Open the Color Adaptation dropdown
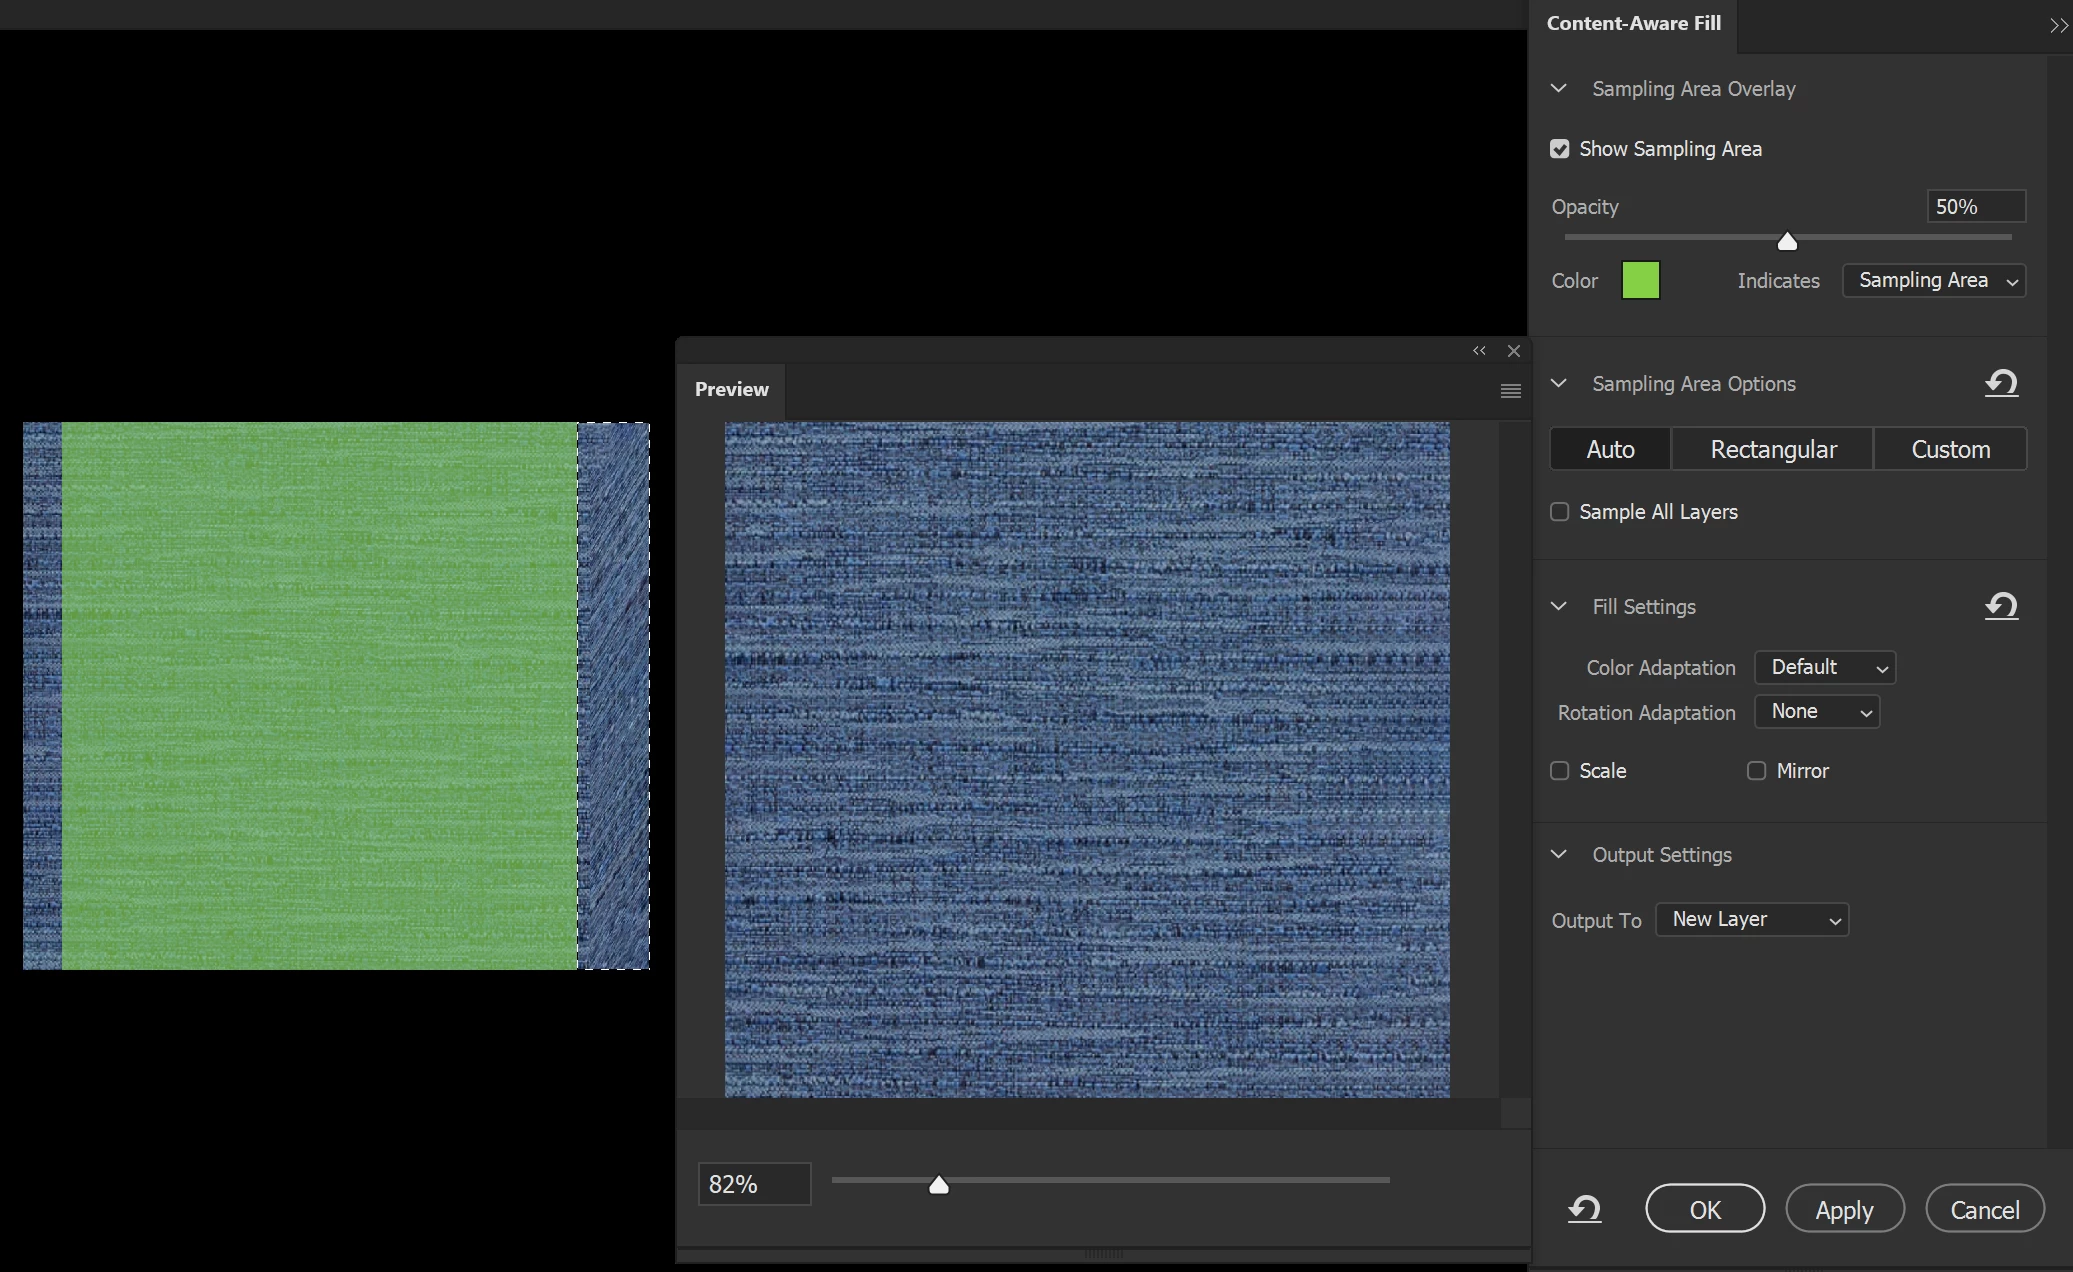 [x=1825, y=667]
